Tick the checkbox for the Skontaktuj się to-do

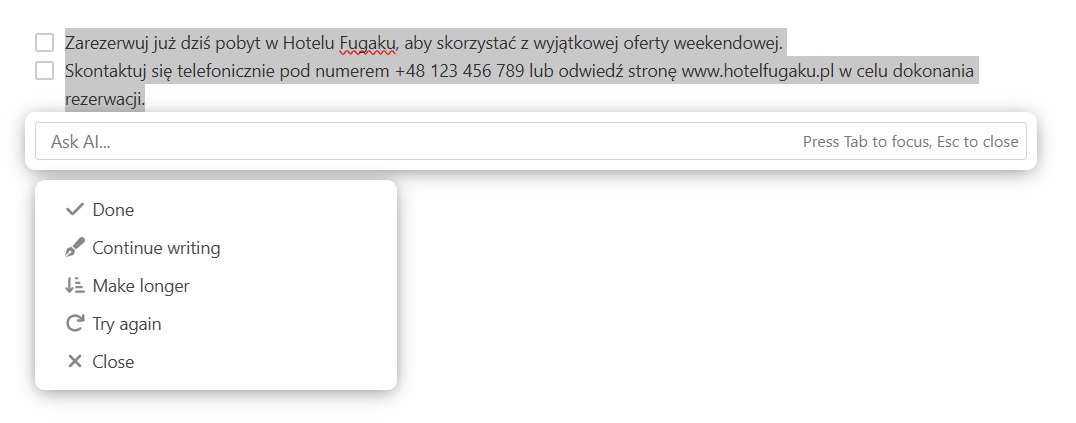(45, 71)
